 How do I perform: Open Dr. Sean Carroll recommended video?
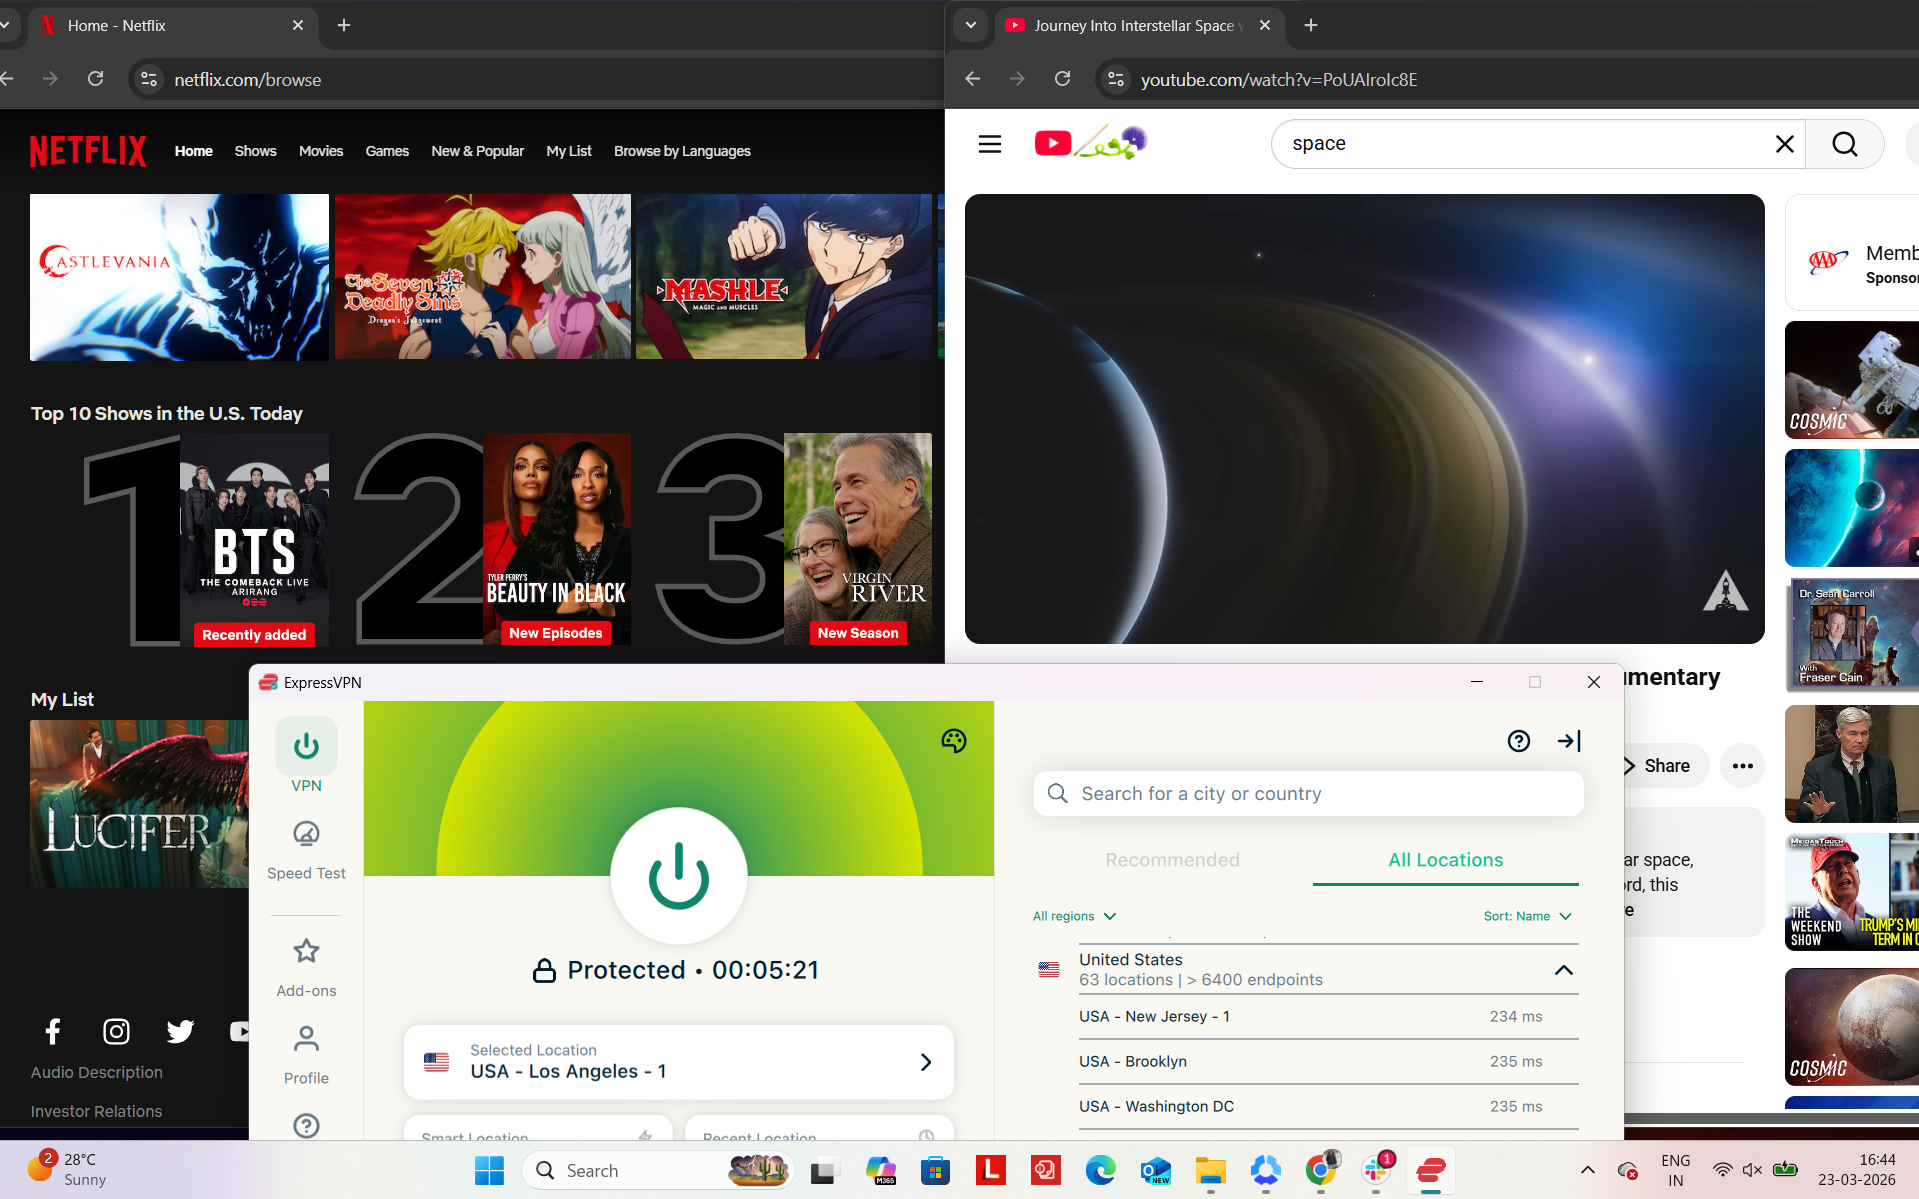(x=1852, y=634)
